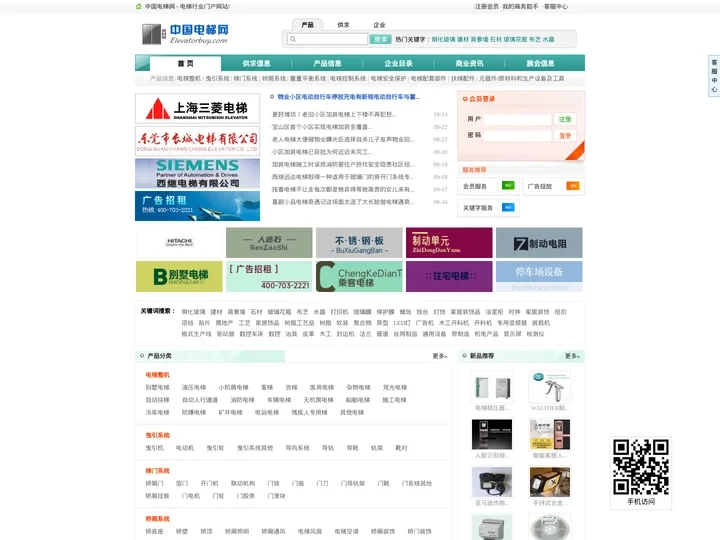The width and height of the screenshot is (720, 540).
Task: Click the 手机访问 QR code image
Action: click(641, 467)
